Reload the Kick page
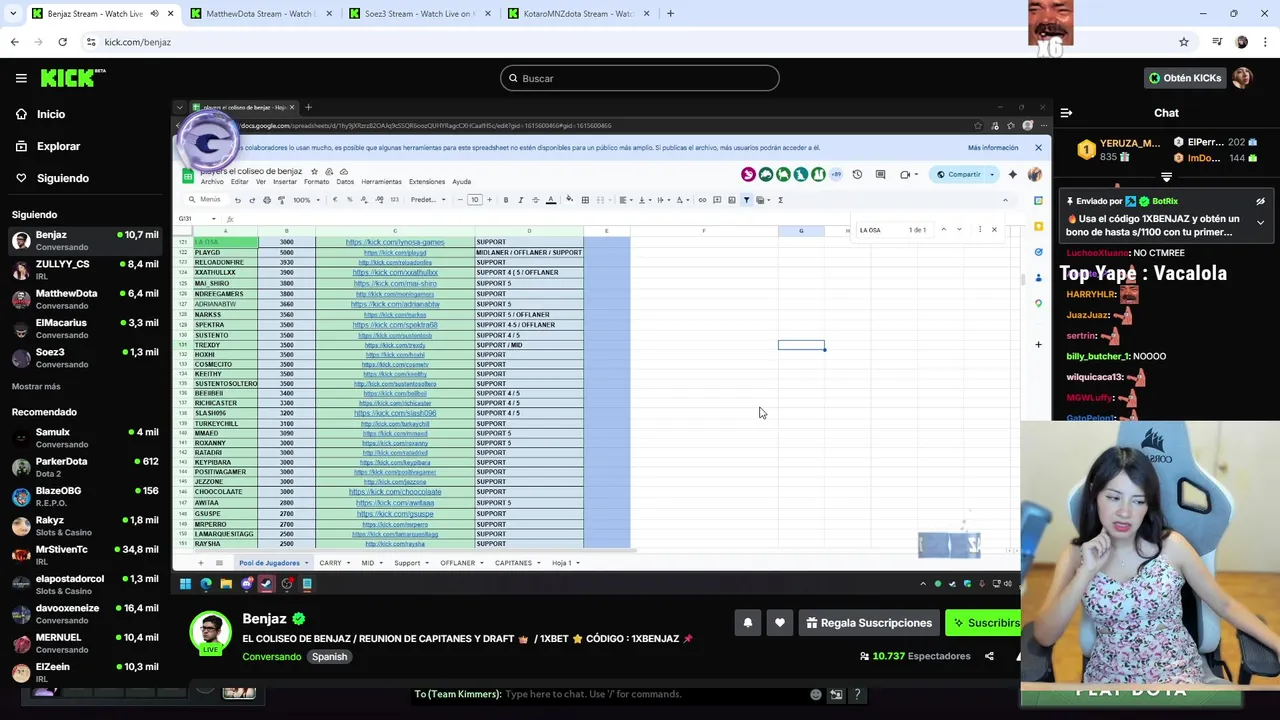 click(62, 42)
